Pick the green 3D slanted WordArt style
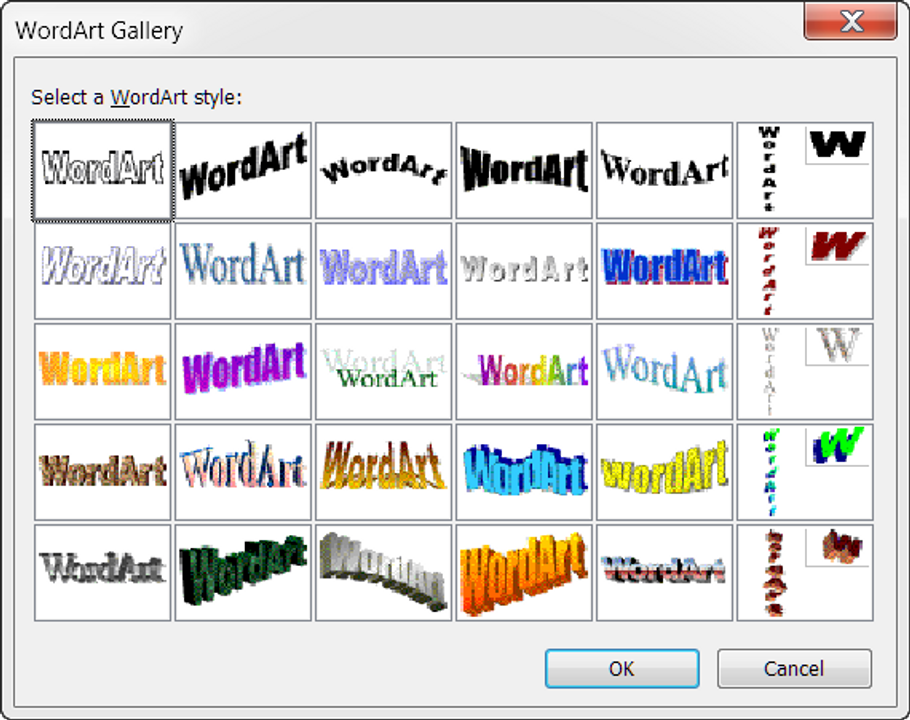The image size is (910, 720). tap(242, 571)
